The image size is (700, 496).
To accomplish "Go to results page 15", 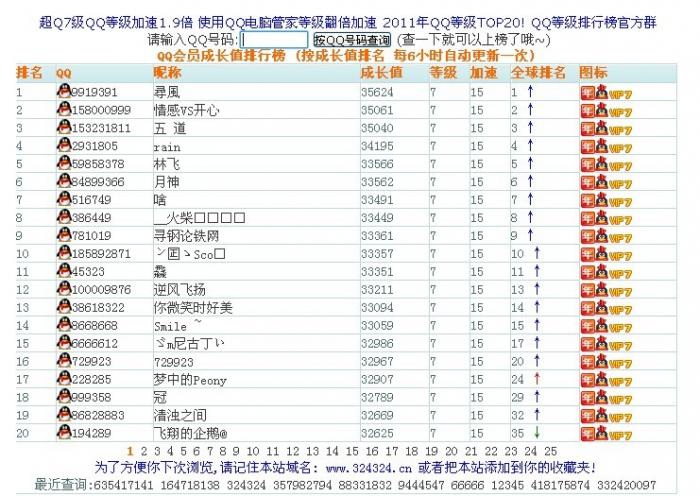I will 352,451.
